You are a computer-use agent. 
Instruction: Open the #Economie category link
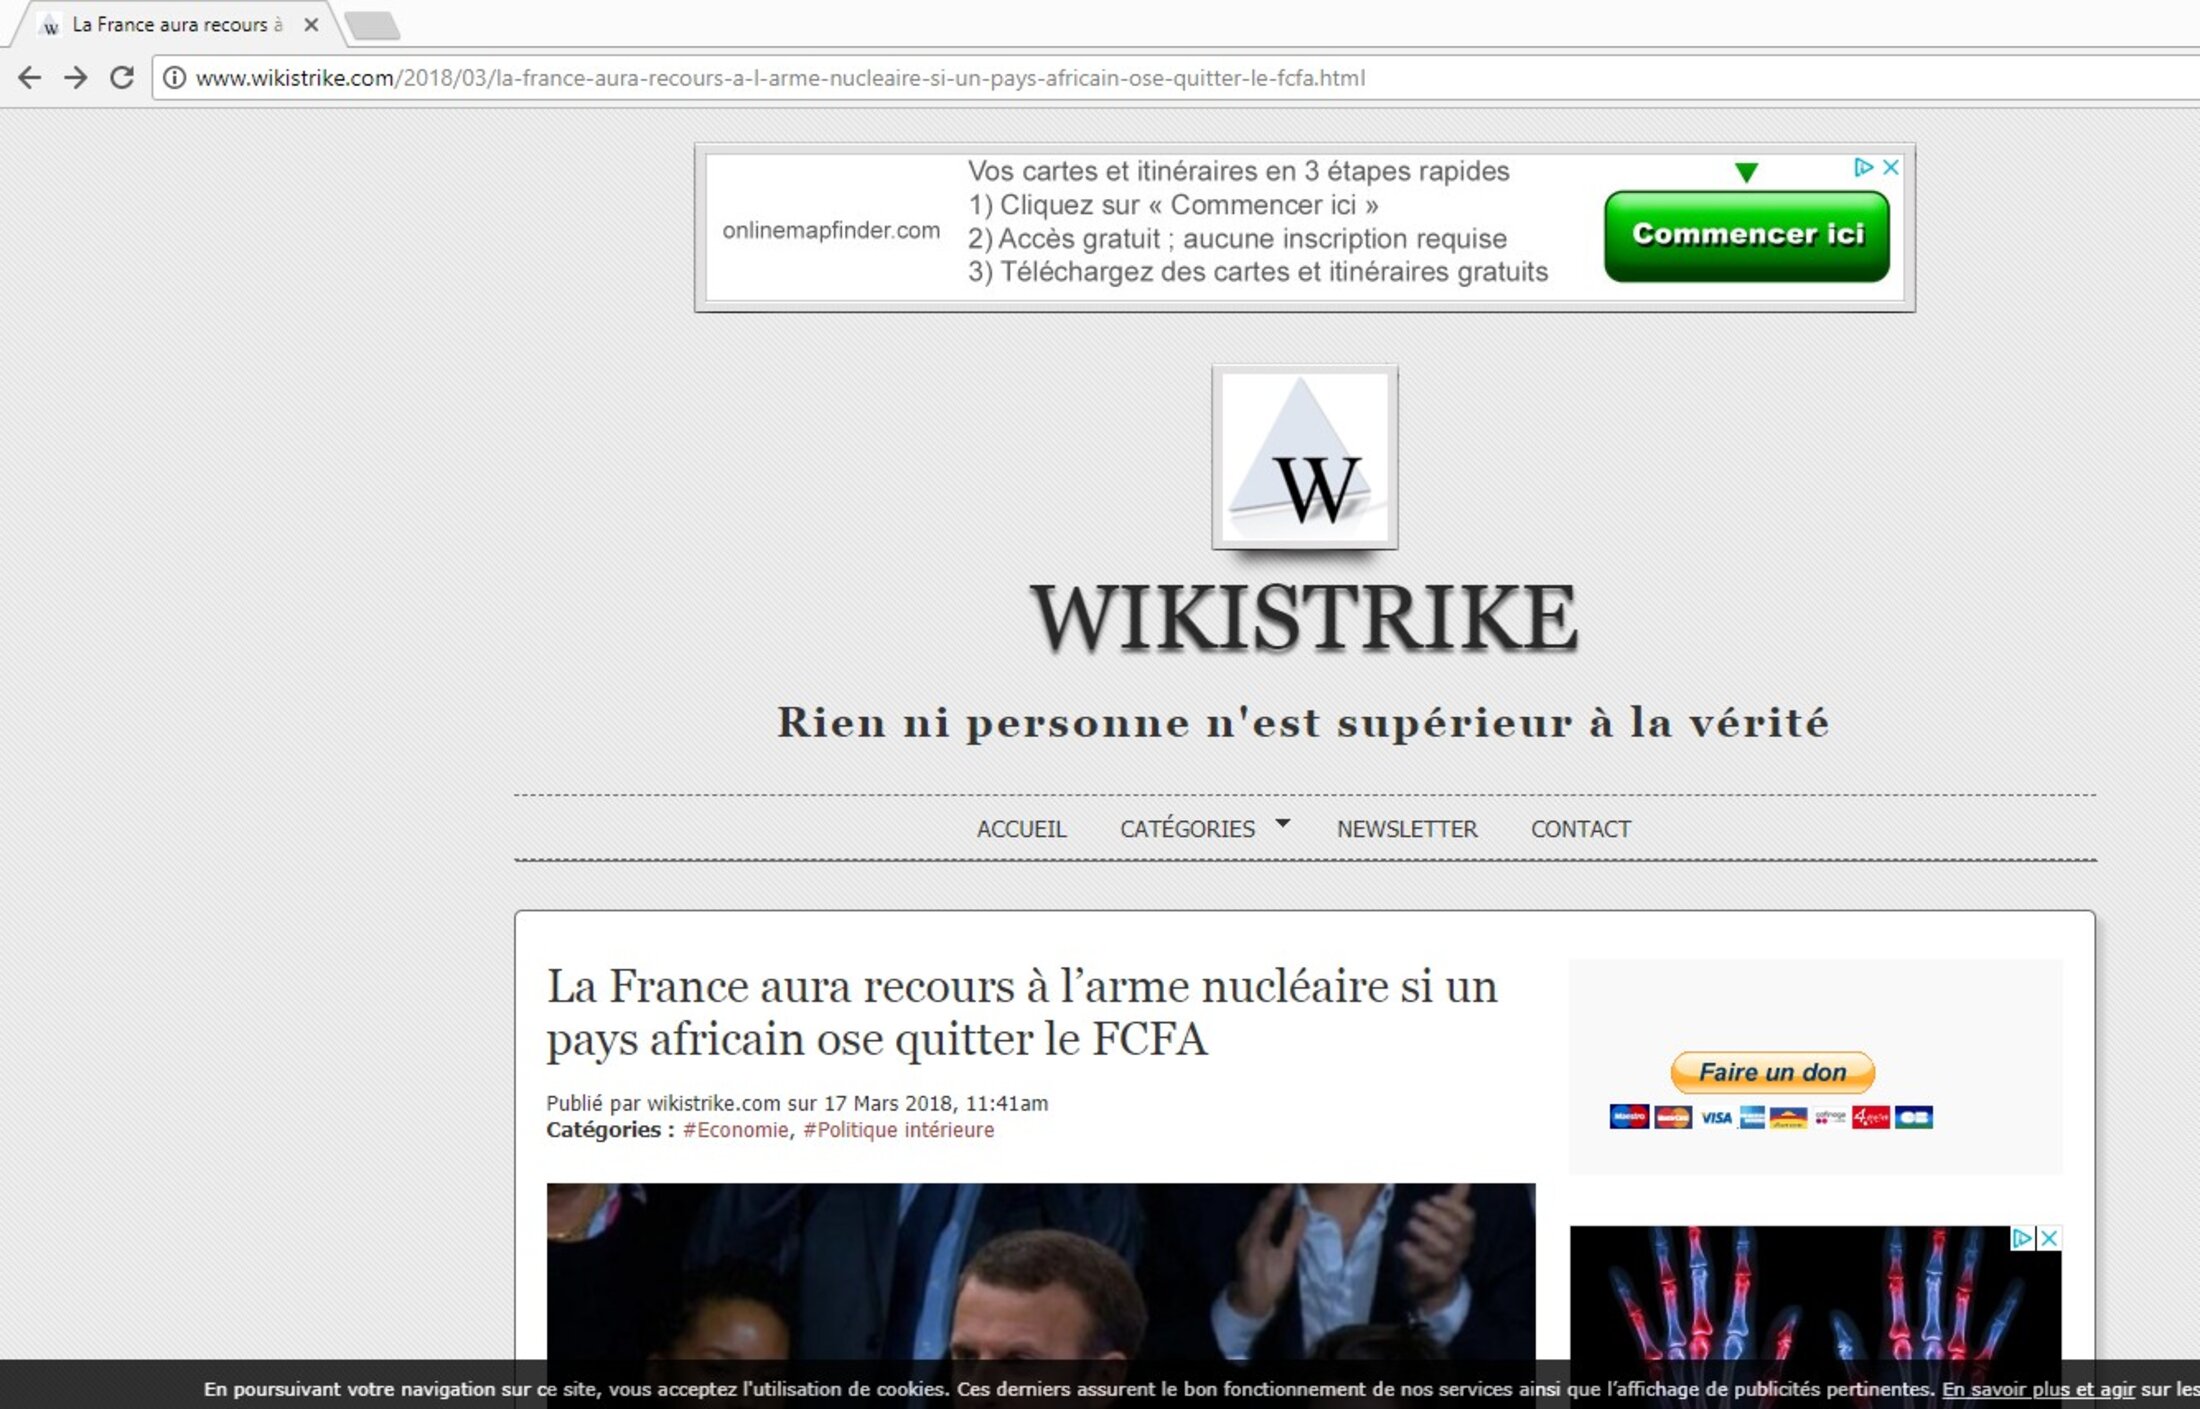tap(735, 1130)
